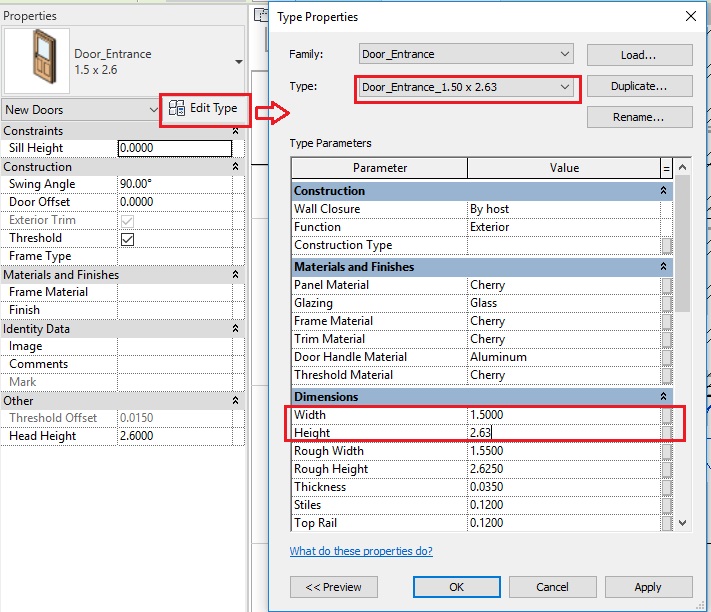Viewport: 711px width, 612px height.
Task: Close the Type Properties dialog with X
Action: coord(690,17)
